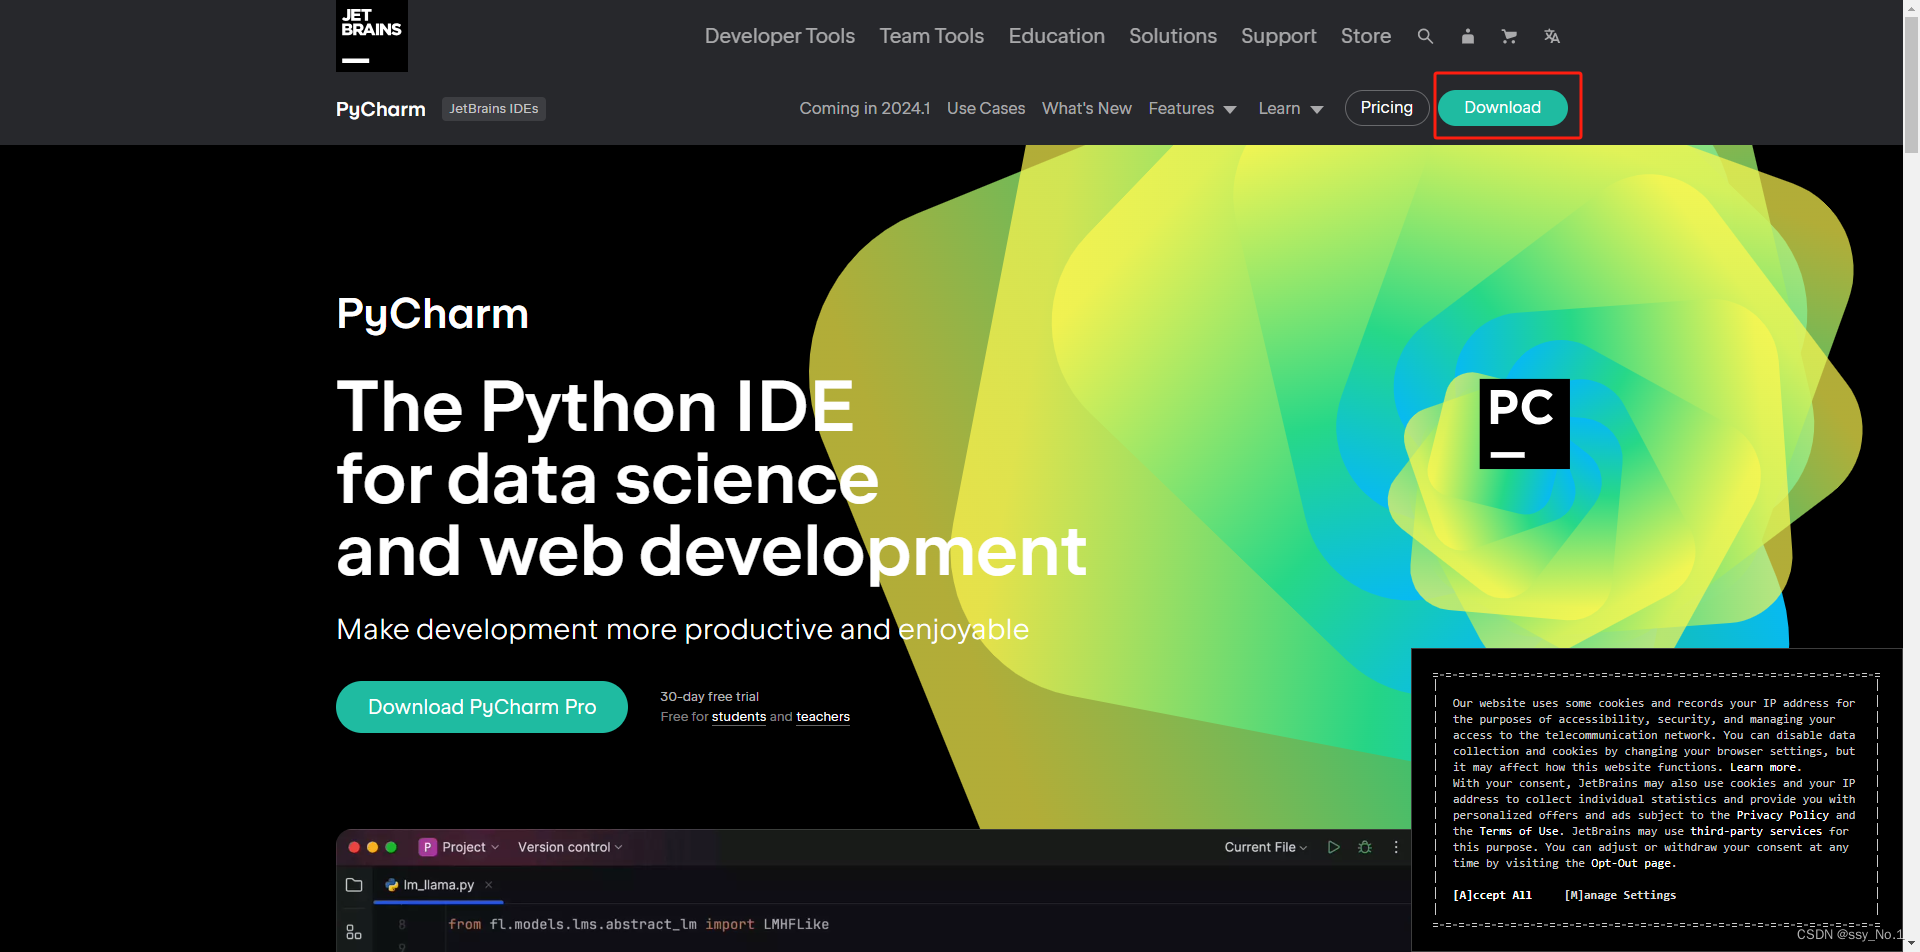This screenshot has height=952, width=1920.
Task: Click Learn more in cookie notice
Action: click(1764, 767)
